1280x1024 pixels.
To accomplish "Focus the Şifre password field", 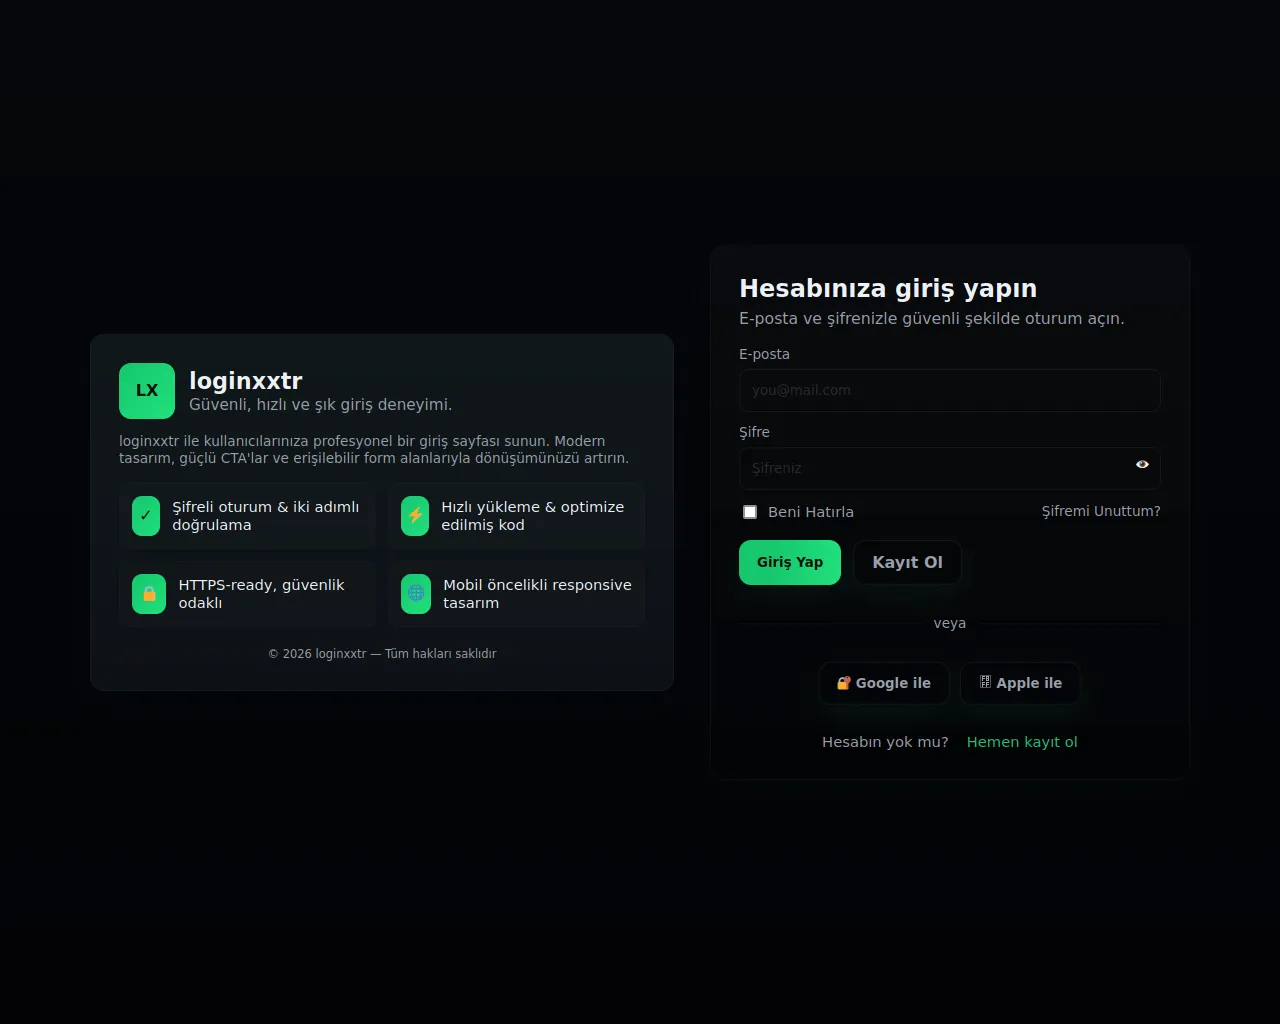I will click(930, 468).
